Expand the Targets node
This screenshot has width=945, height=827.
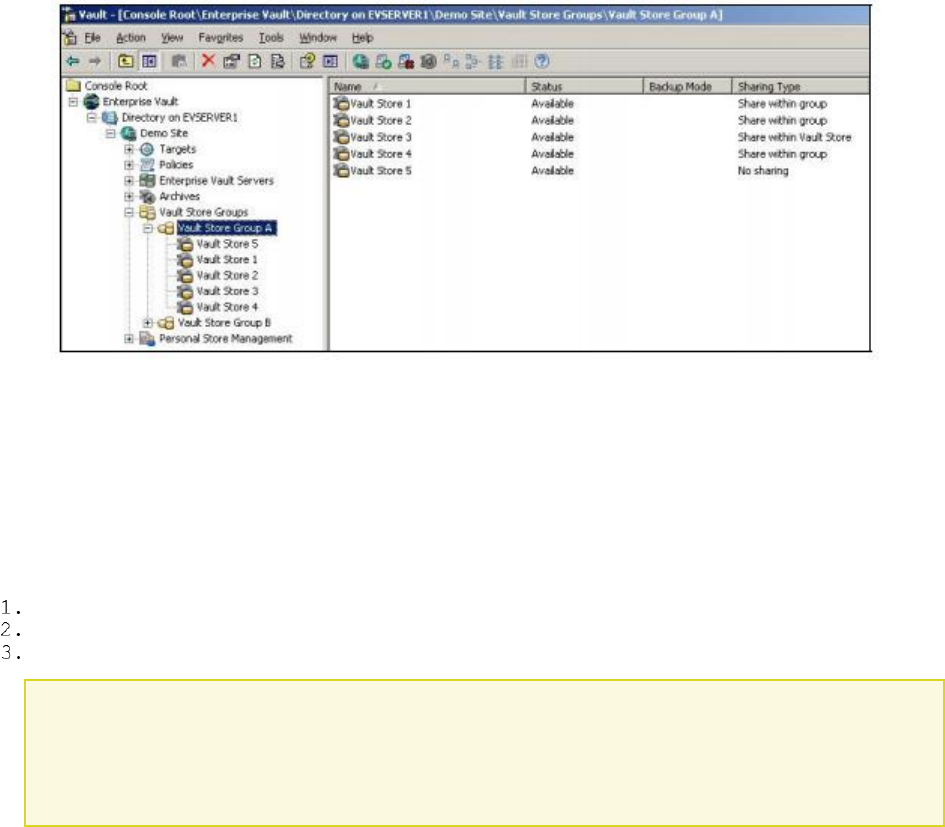tap(129, 149)
